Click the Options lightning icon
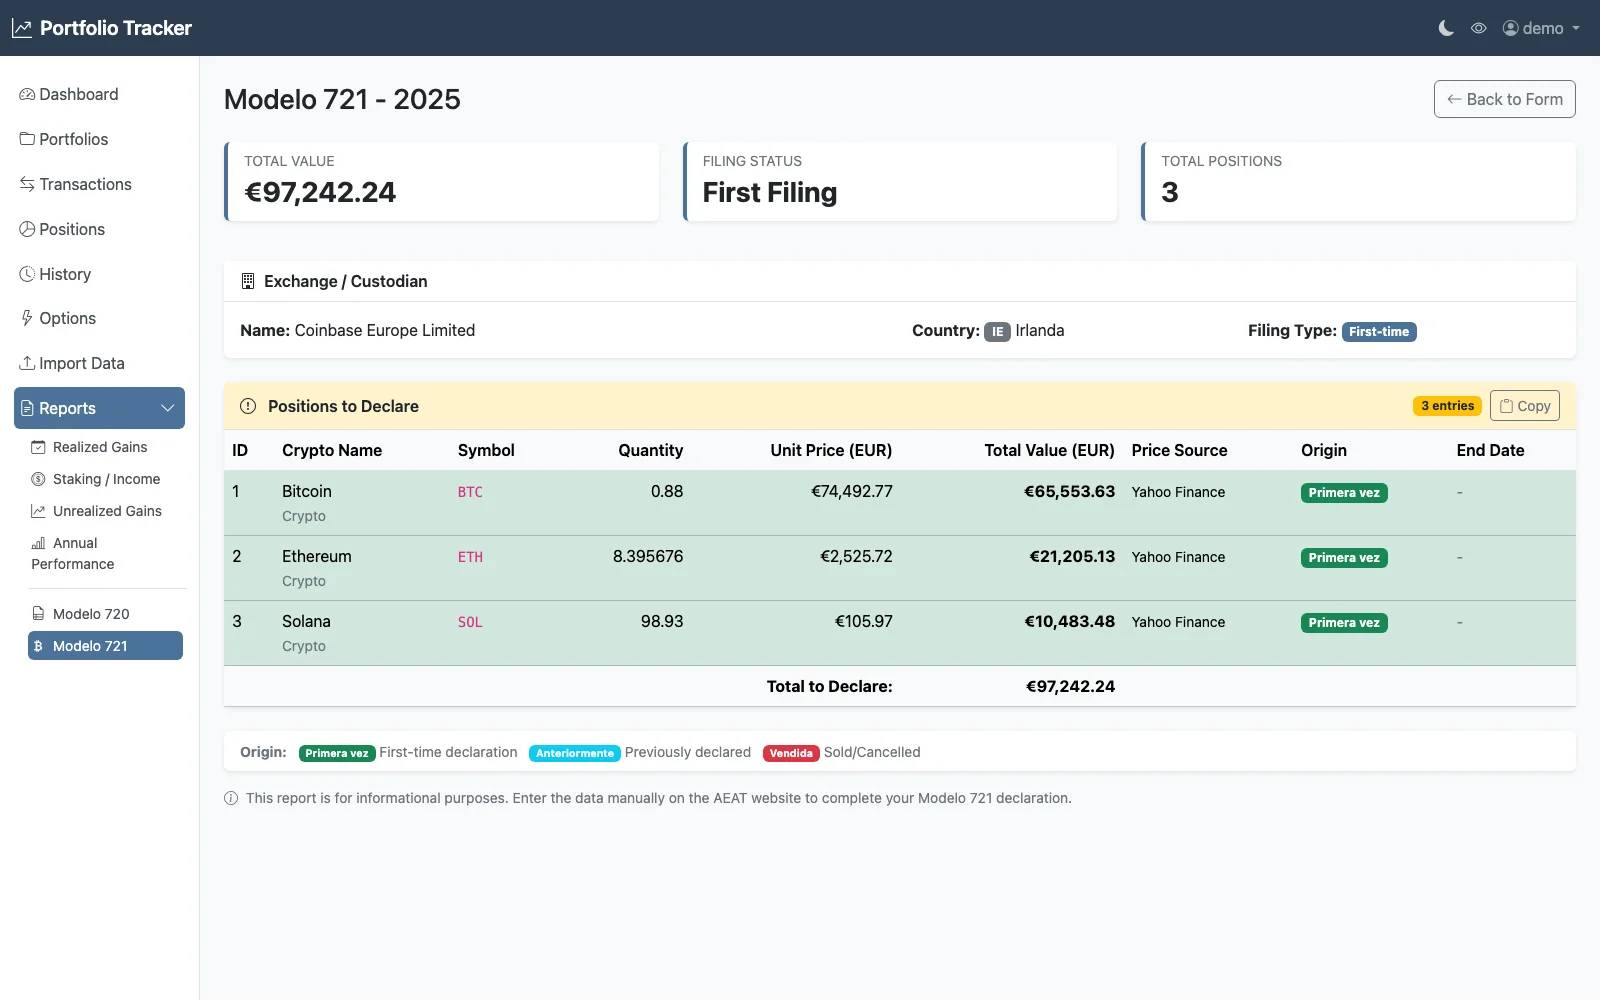Viewport: 1600px width, 1000px height. pyautogui.click(x=27, y=318)
